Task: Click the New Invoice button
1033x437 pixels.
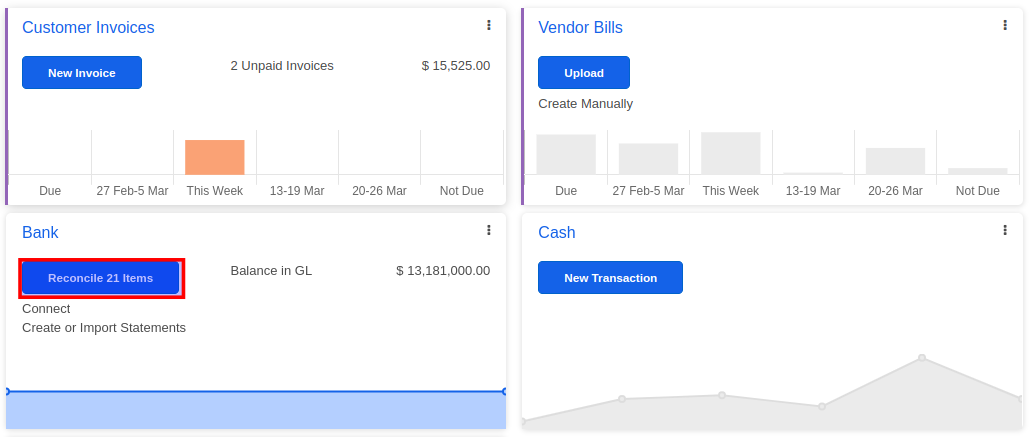Action: click(82, 73)
